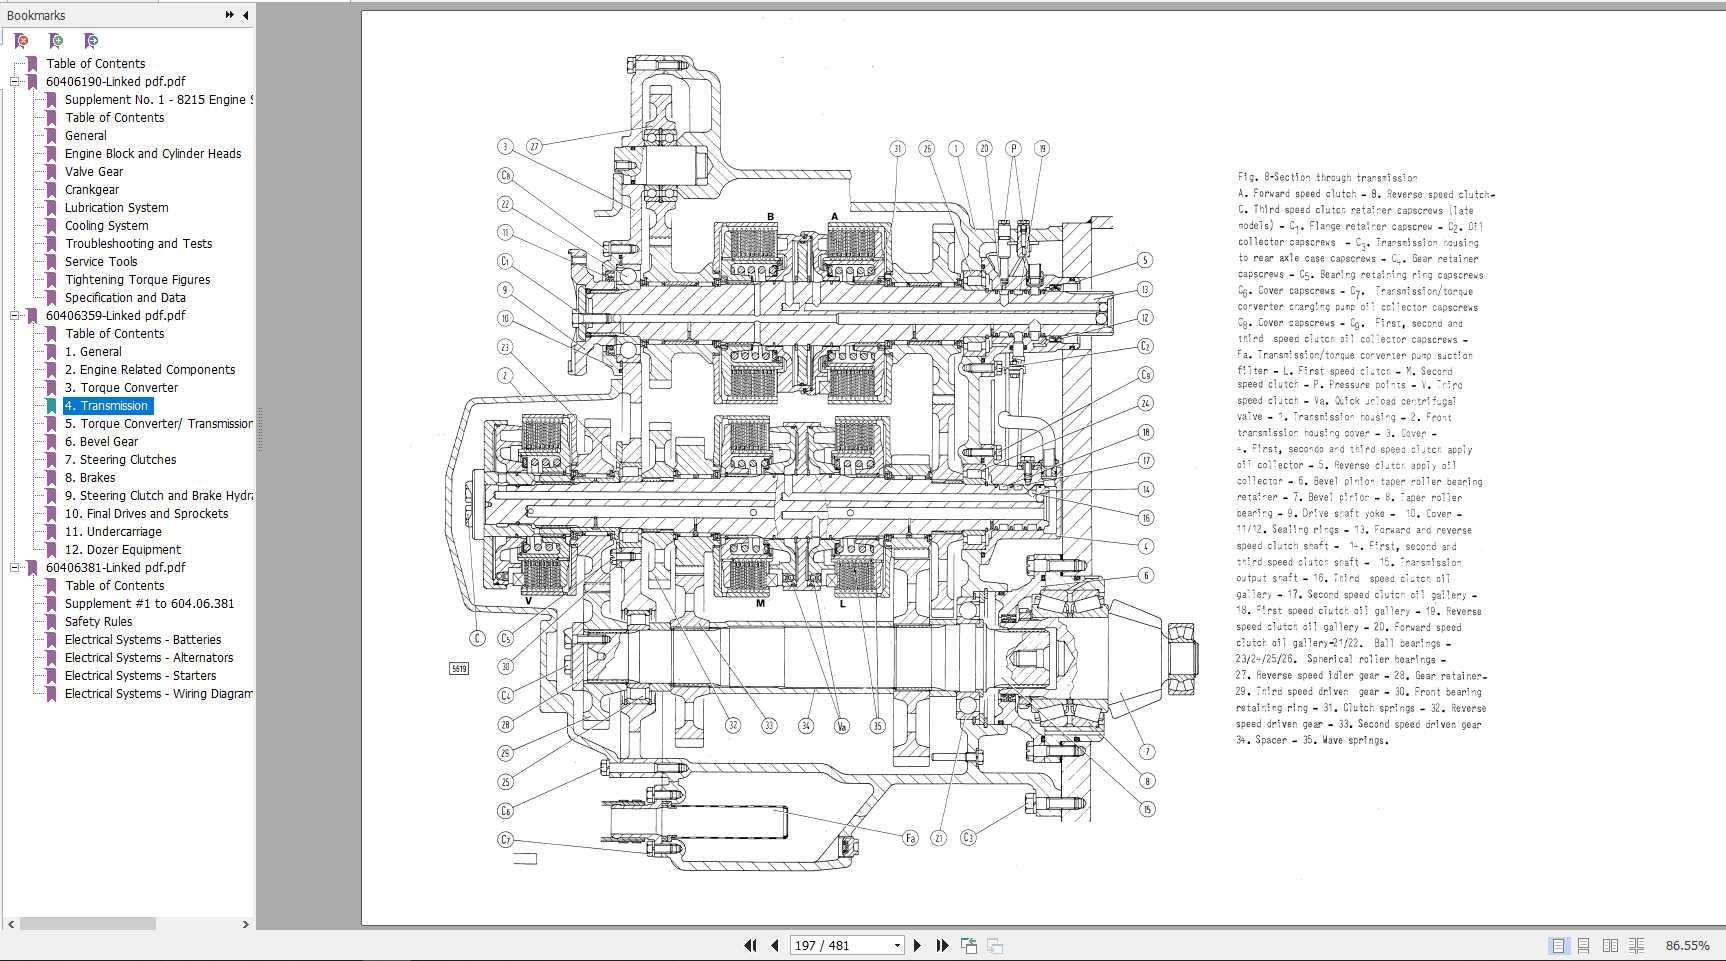Click the bookmarks scroll-left arrow
This screenshot has height=961, width=1726.
(11, 924)
